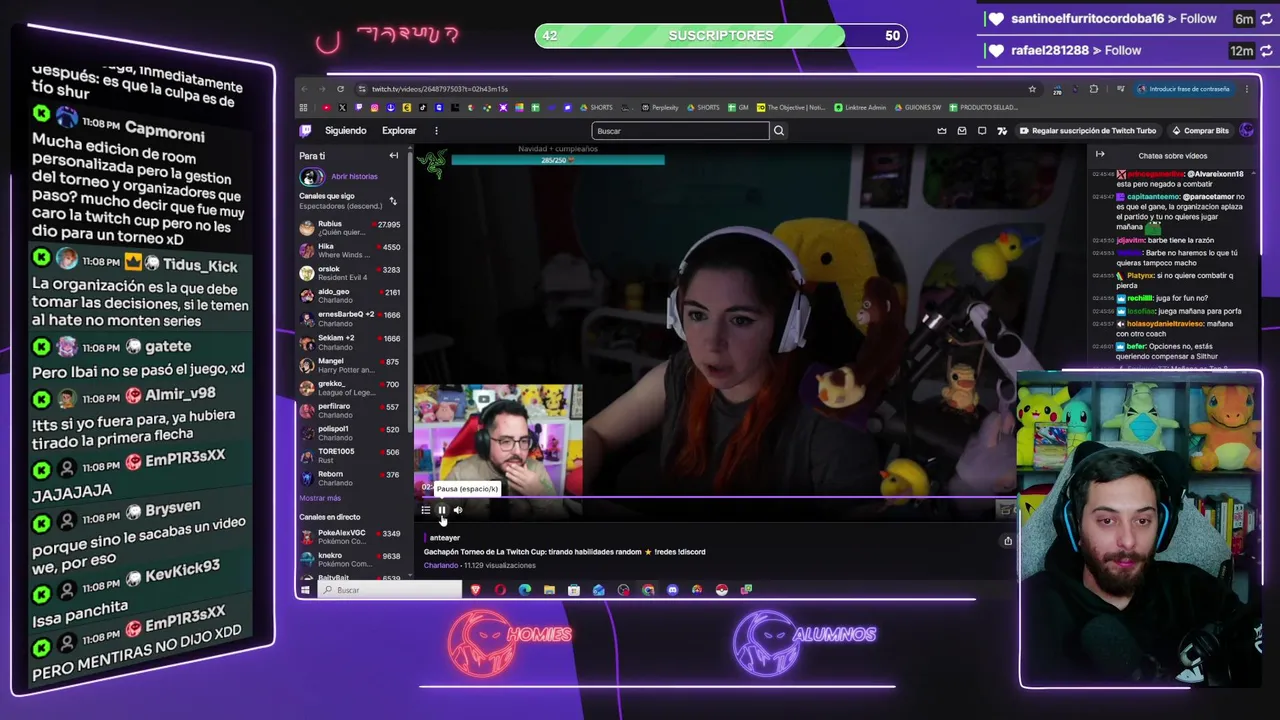Viewport: 1280px width, 720px height.
Task: Click the Windows taskbar Buscar search box
Action: click(390, 590)
